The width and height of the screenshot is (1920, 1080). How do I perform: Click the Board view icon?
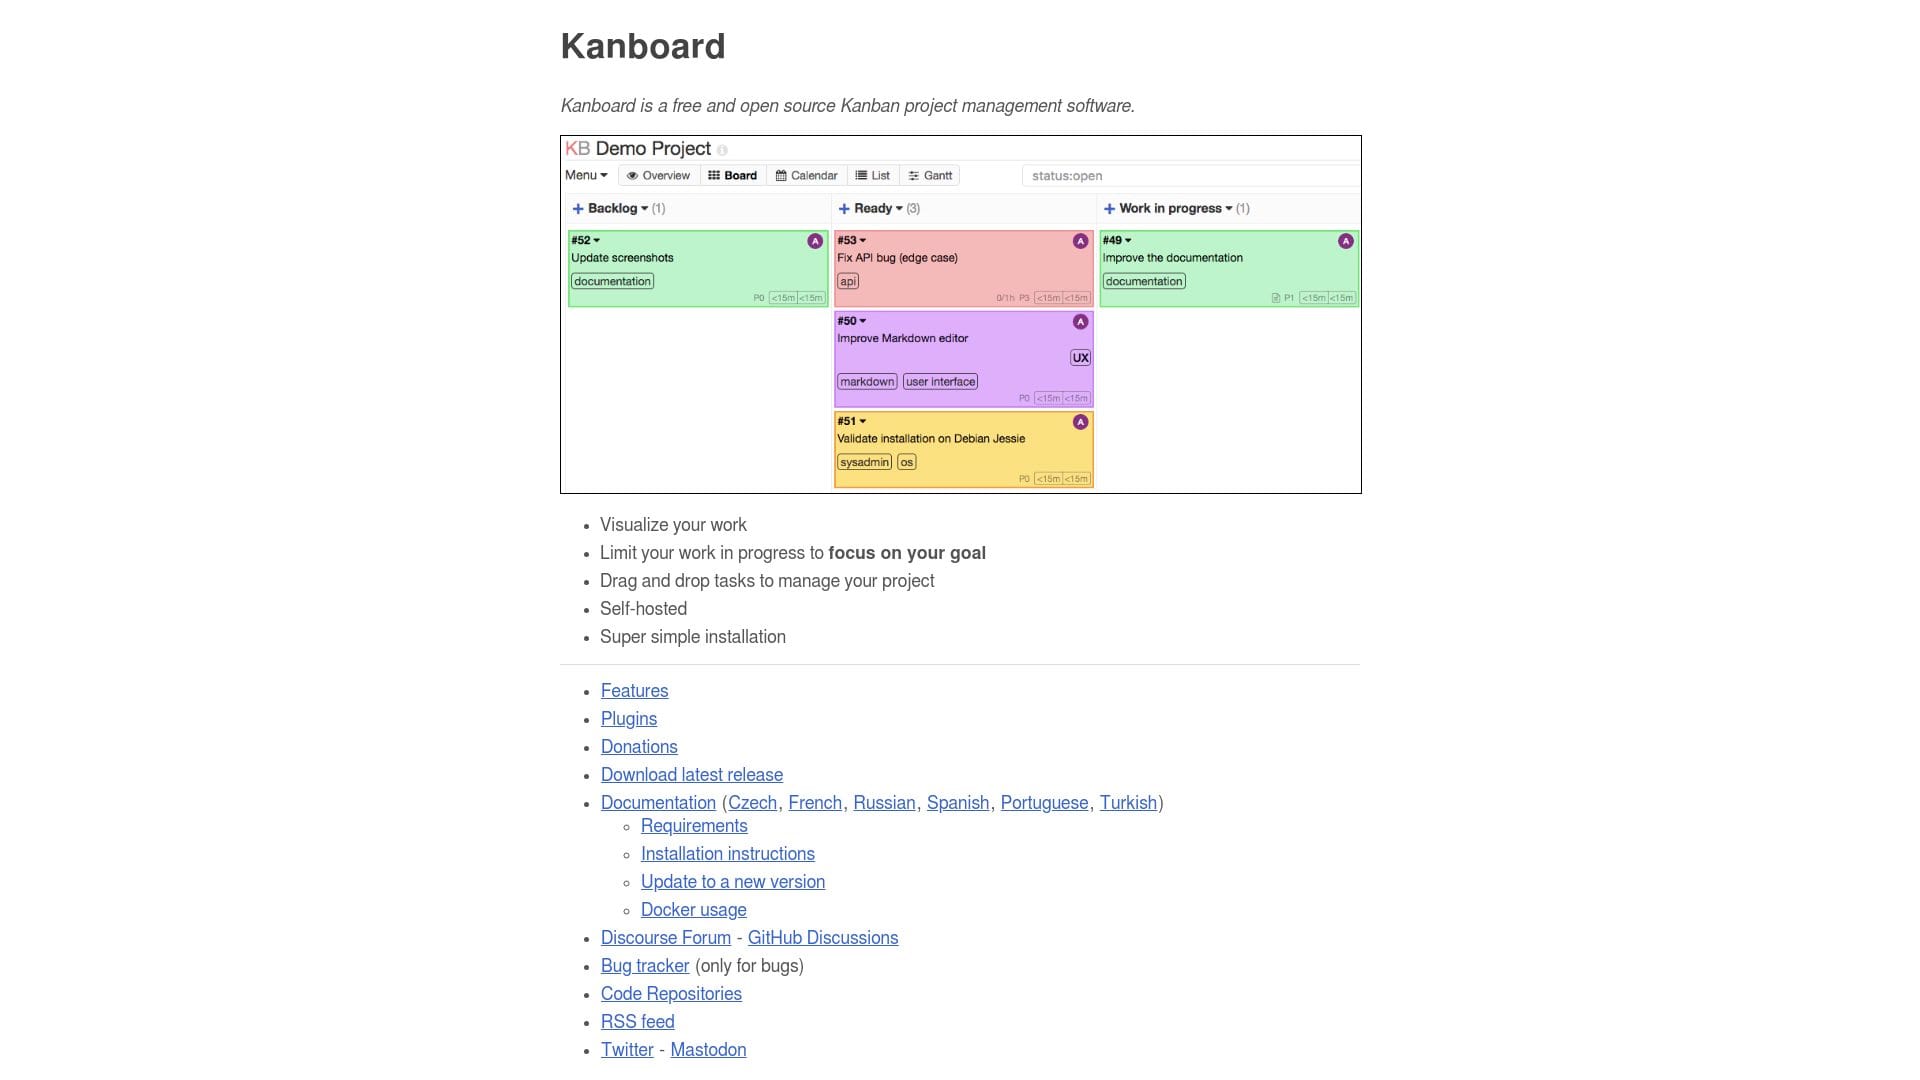[713, 174]
